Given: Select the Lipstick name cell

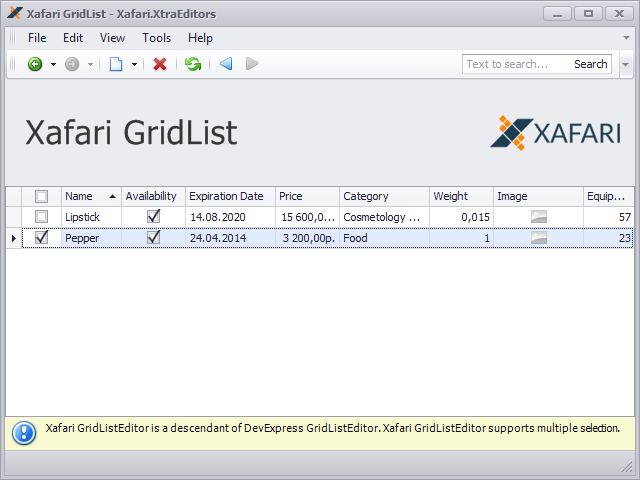Looking at the screenshot, I should tap(91, 217).
